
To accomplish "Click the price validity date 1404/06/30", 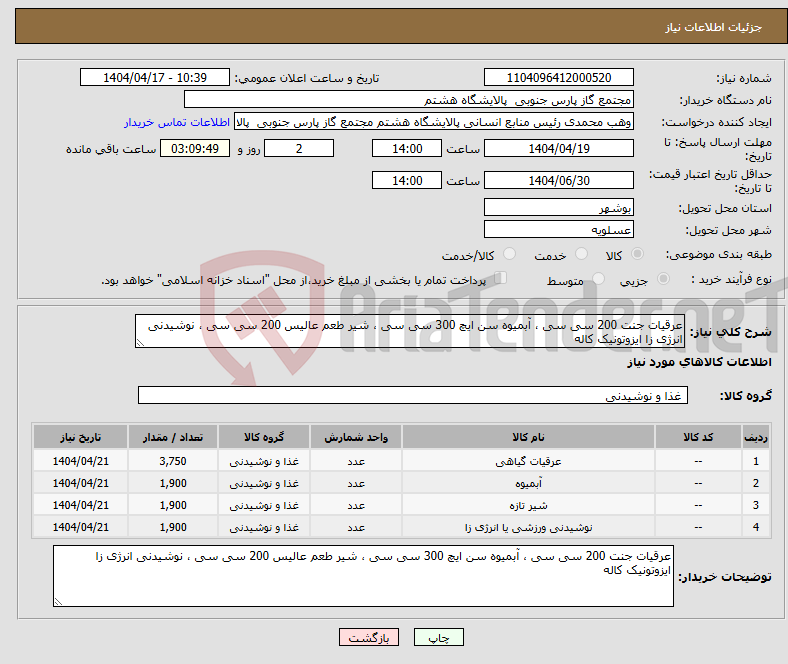I will (558, 180).
